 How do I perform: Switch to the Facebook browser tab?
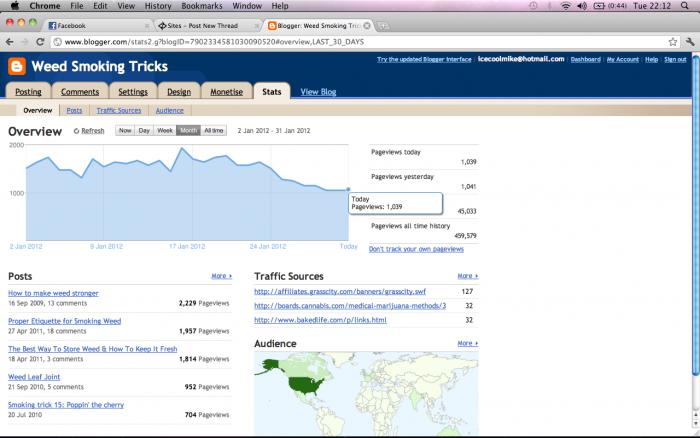[96, 25]
